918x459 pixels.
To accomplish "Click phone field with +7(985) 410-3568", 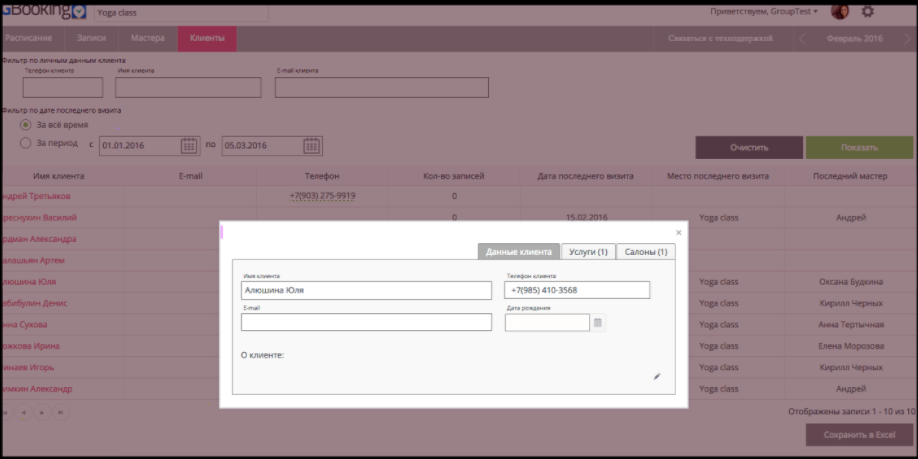I will tap(577, 290).
